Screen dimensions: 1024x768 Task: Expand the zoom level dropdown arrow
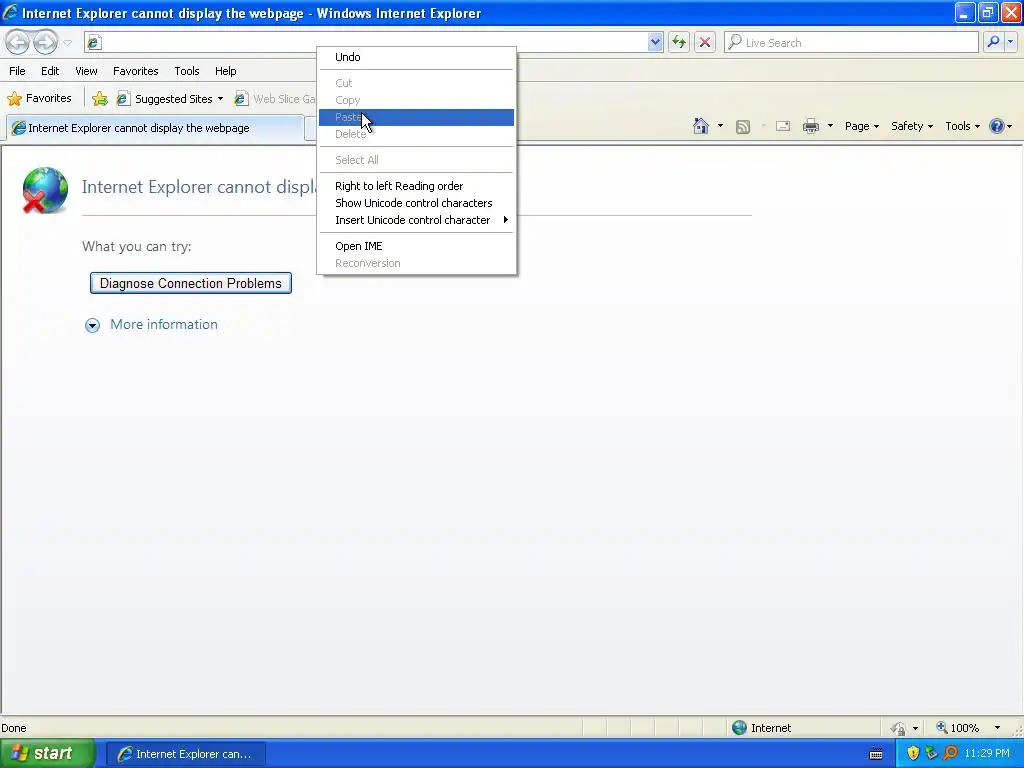tap(997, 728)
